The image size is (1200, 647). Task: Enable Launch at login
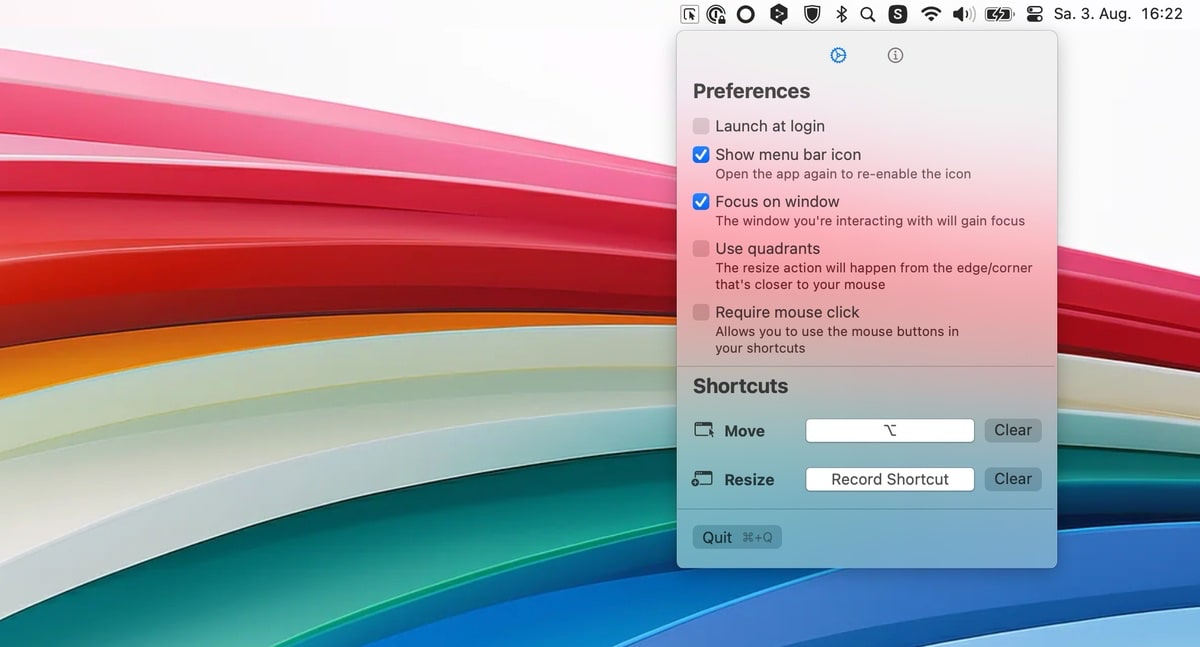[x=700, y=126]
